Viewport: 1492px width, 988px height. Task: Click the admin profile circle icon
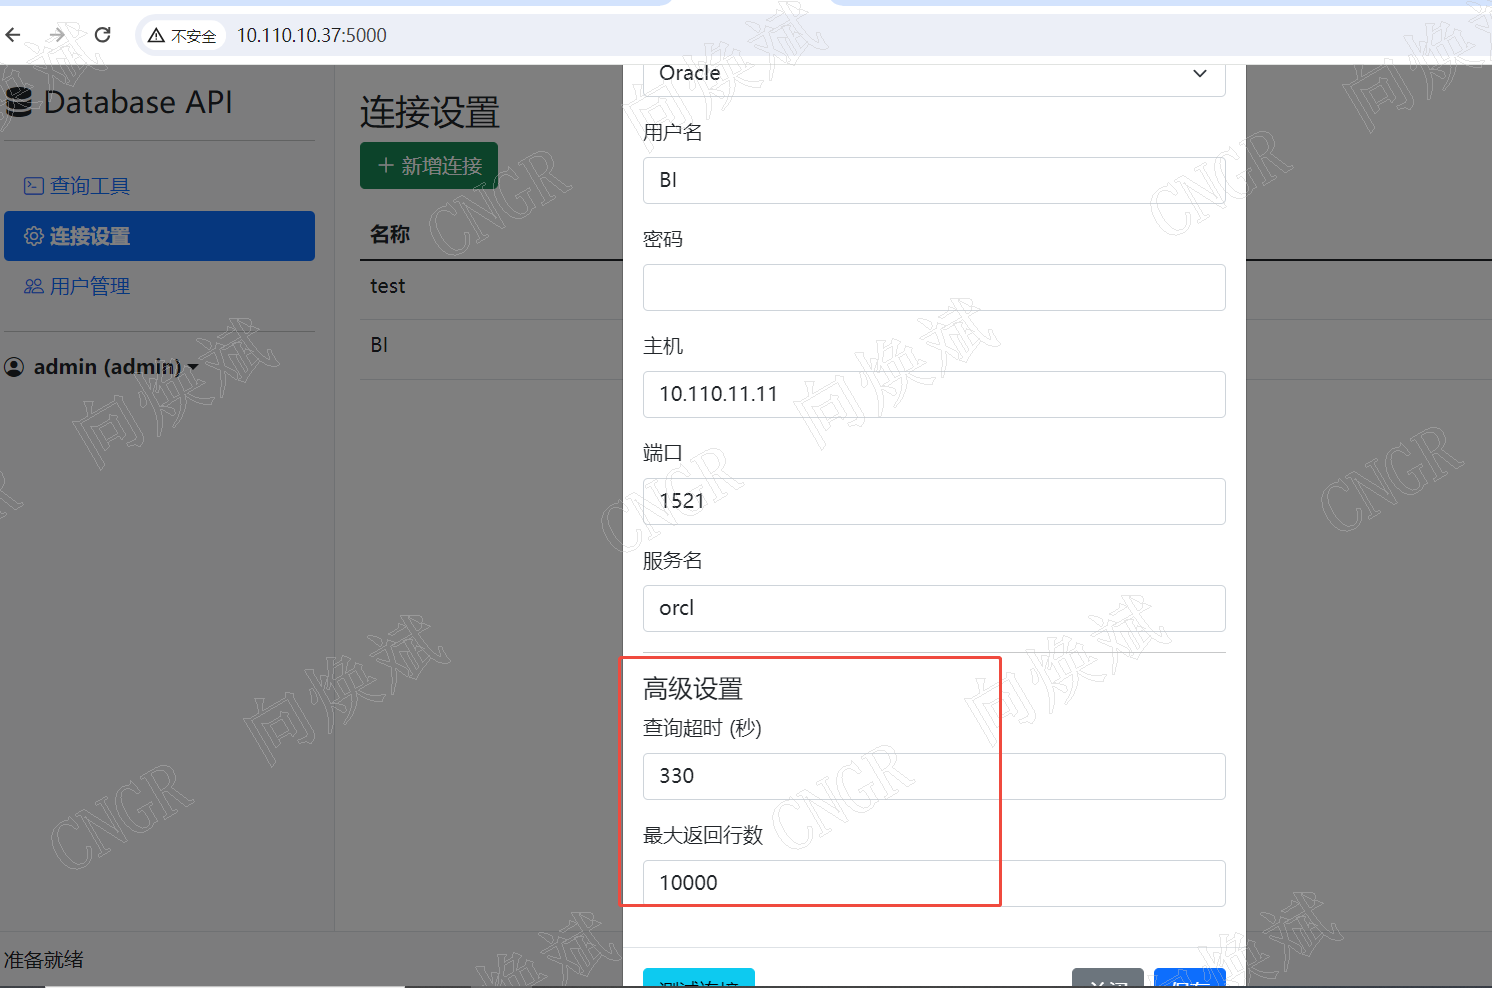point(14,367)
